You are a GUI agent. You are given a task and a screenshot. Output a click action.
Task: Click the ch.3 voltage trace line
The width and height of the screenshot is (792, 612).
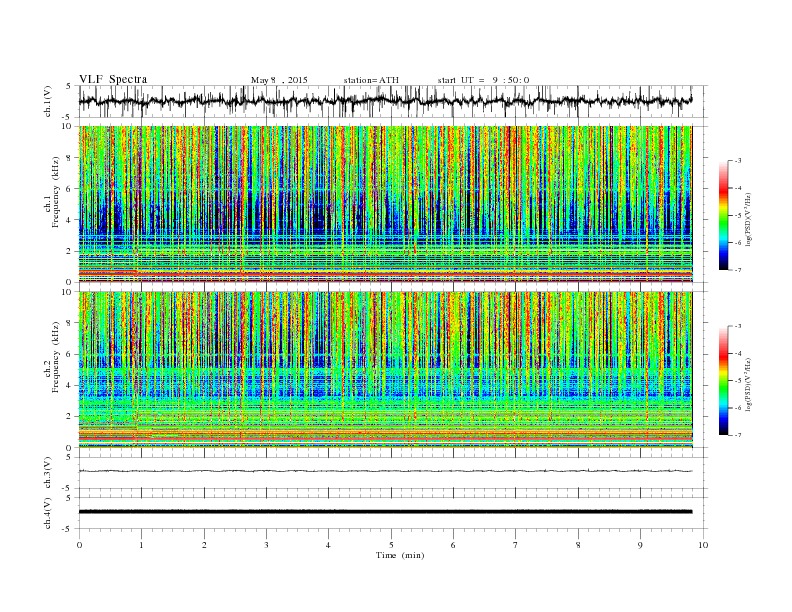coord(385,471)
